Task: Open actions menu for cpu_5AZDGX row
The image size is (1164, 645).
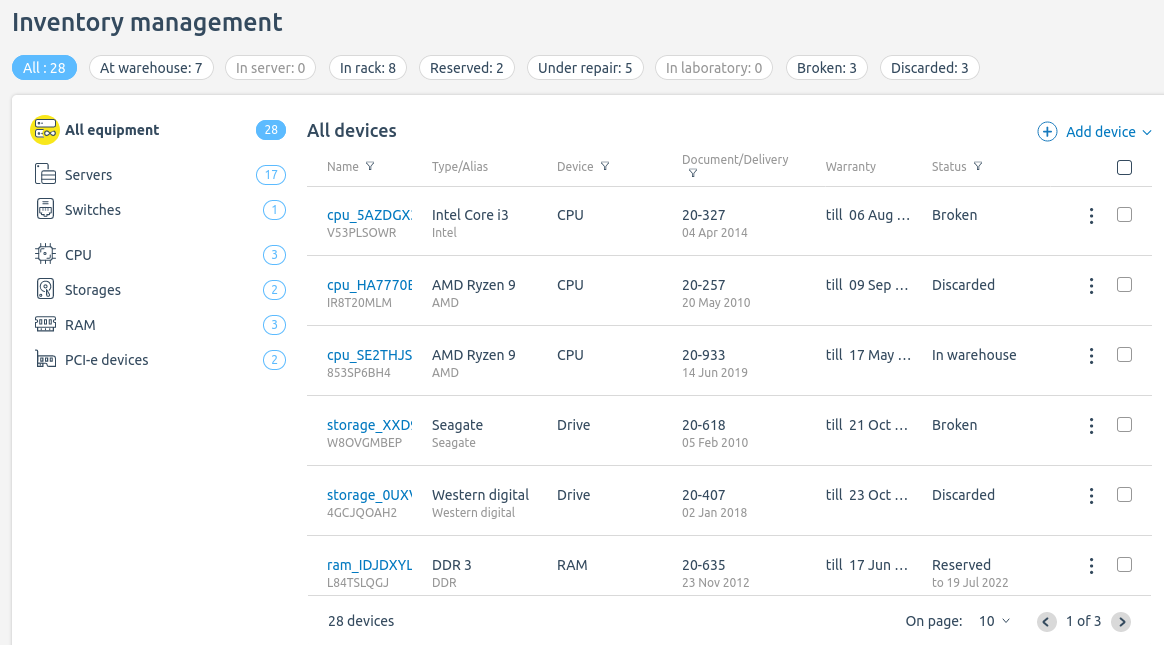Action: (1091, 216)
